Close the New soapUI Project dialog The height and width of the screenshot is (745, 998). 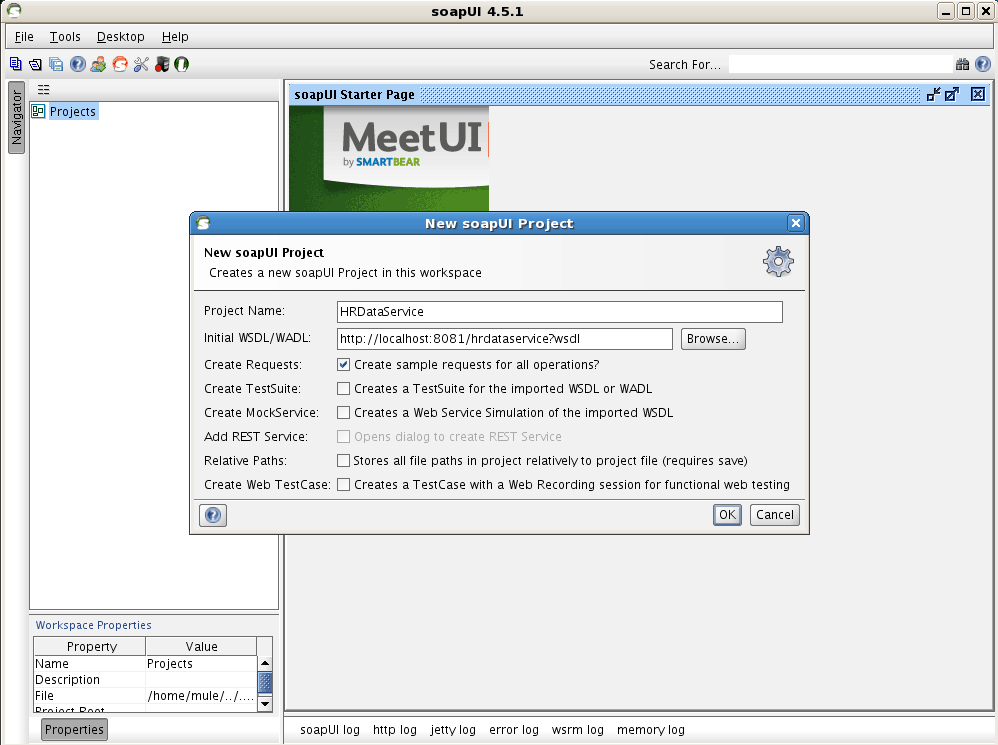[796, 223]
